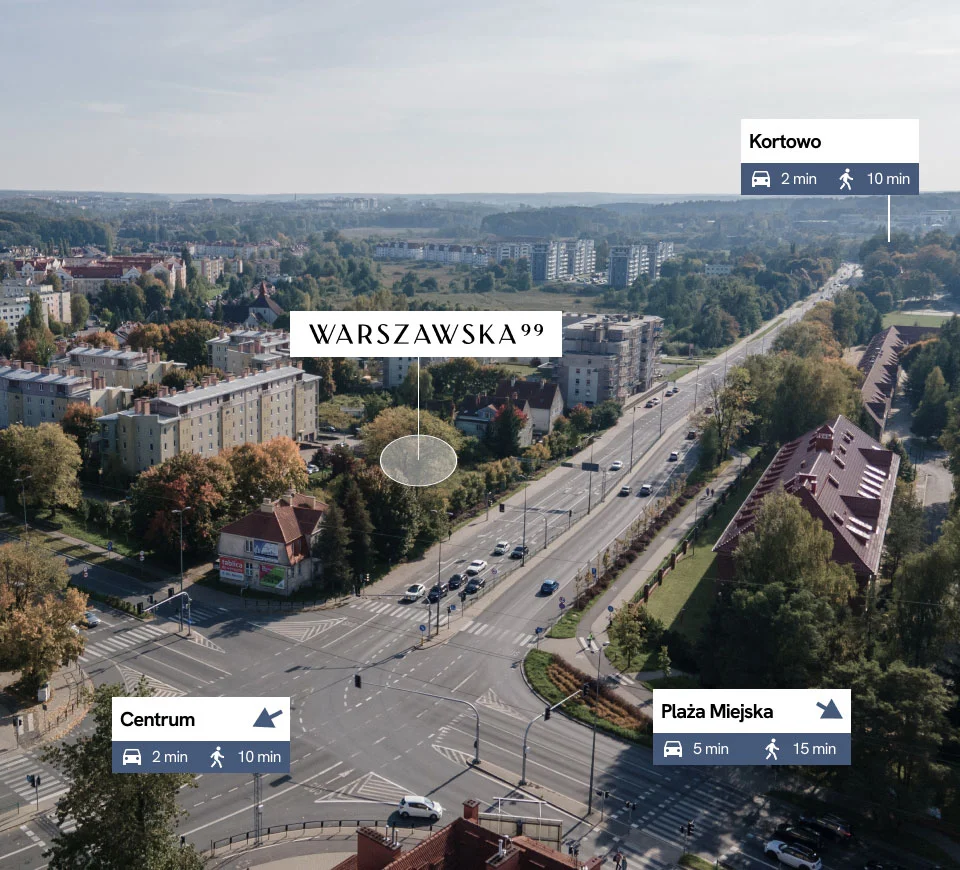Click the 10 min walk time for Kortowo

(888, 179)
